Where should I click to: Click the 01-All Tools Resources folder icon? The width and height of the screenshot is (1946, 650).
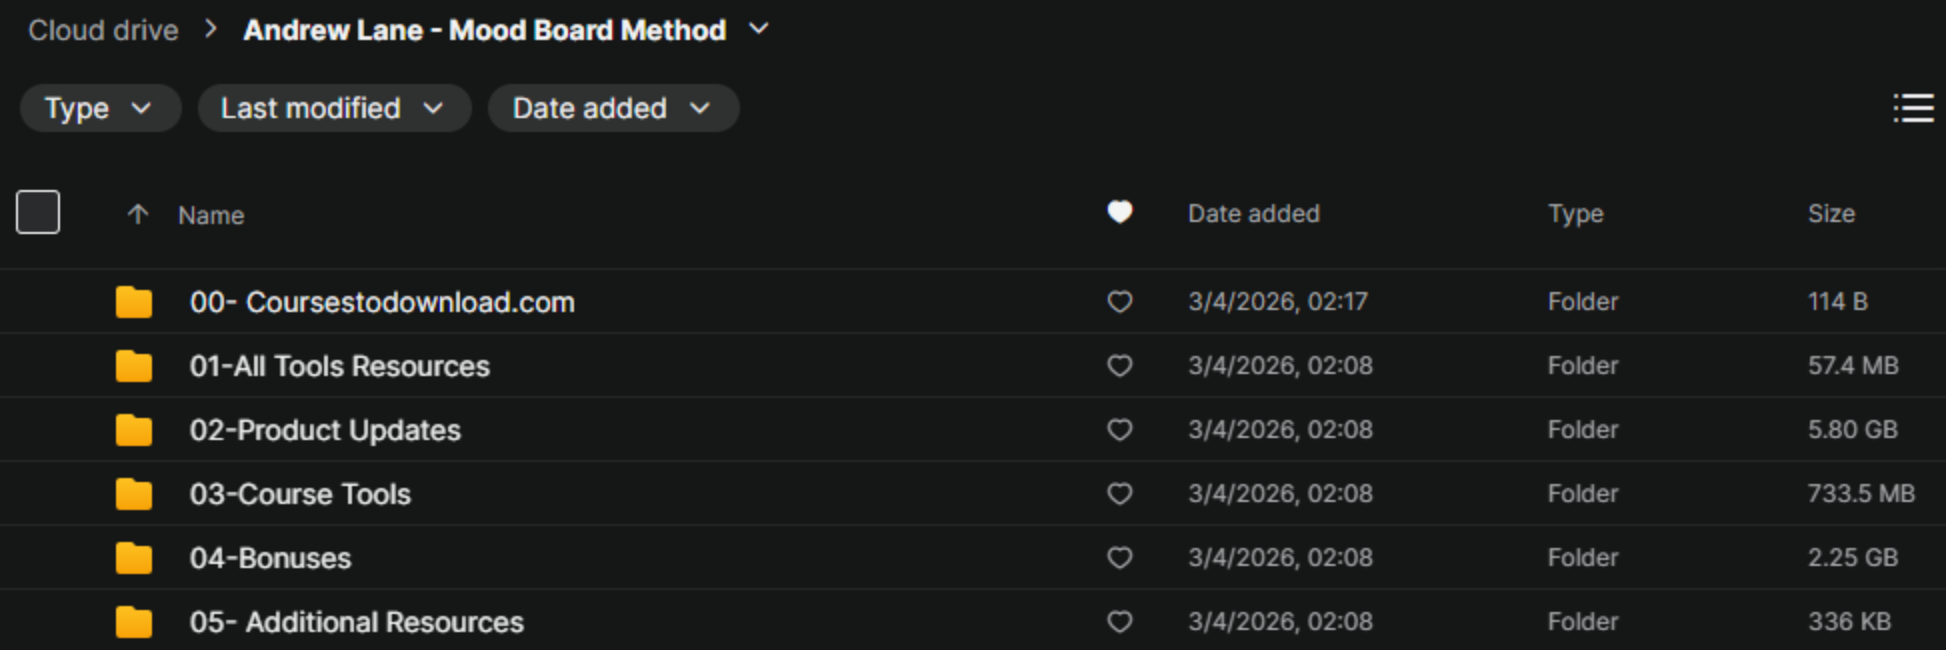pos(134,366)
